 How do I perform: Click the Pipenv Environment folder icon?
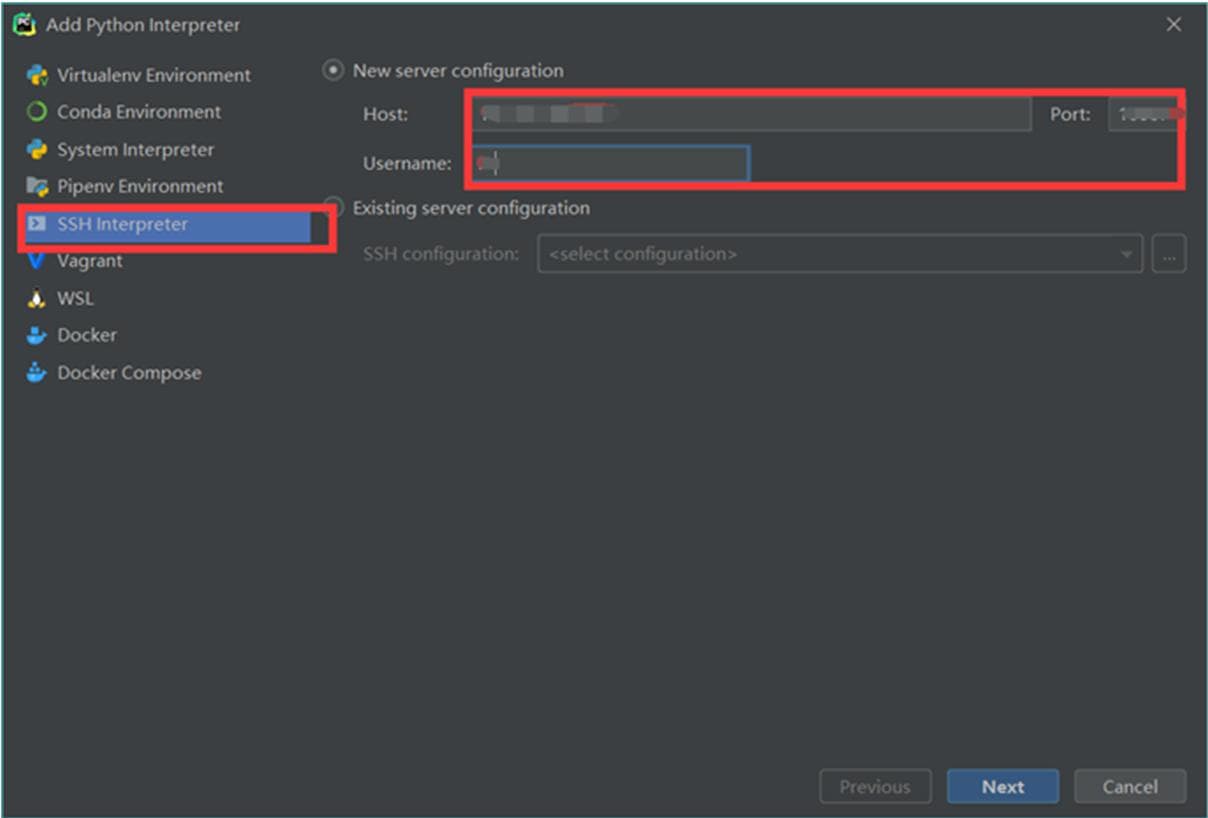37,187
